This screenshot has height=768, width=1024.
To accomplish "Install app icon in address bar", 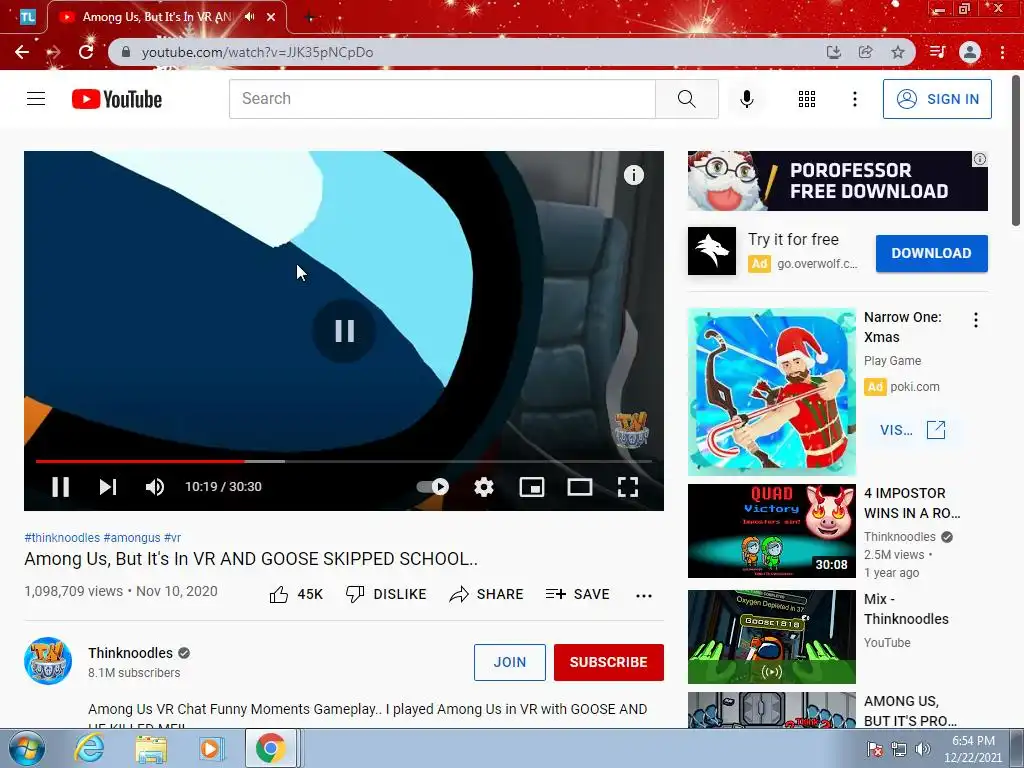I will click(x=833, y=52).
